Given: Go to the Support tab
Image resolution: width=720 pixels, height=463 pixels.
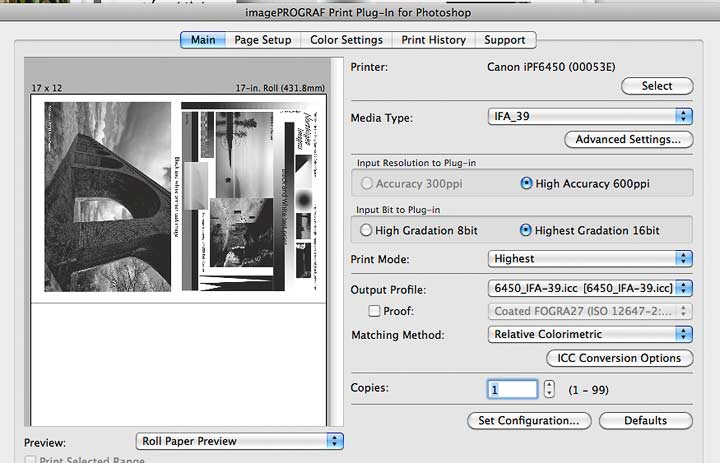Looking at the screenshot, I should click(505, 40).
